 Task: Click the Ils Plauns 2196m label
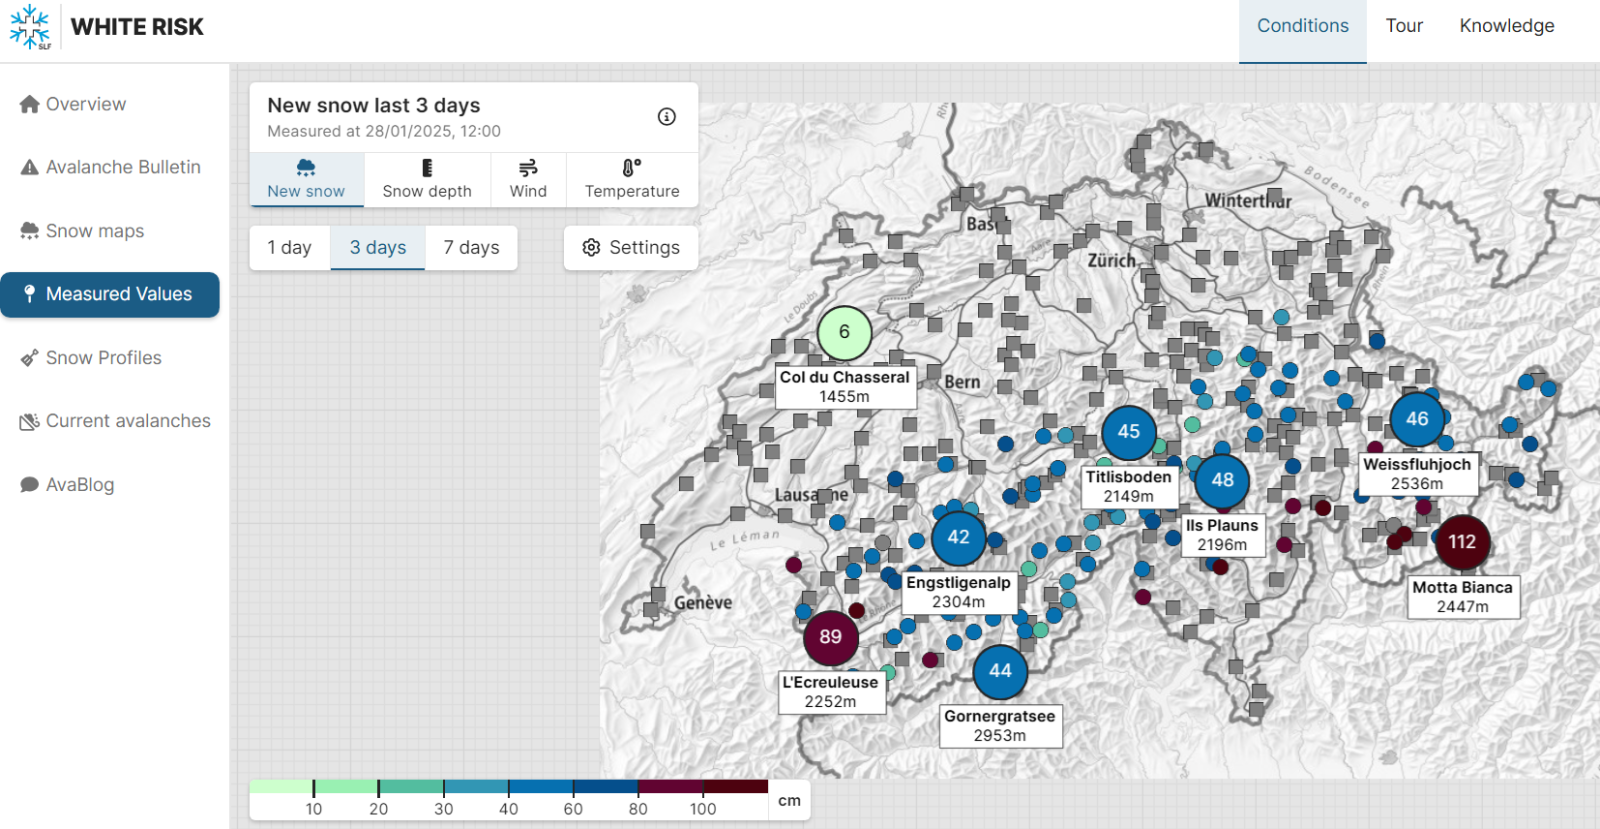point(1222,535)
